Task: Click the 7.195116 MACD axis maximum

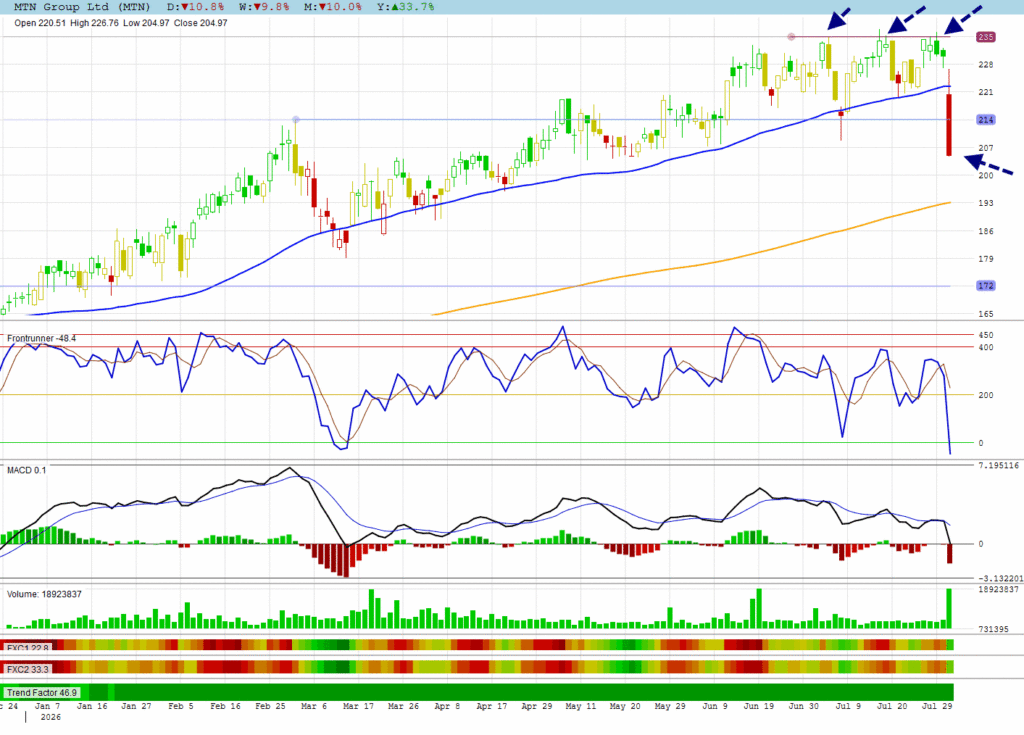Action: tap(999, 465)
